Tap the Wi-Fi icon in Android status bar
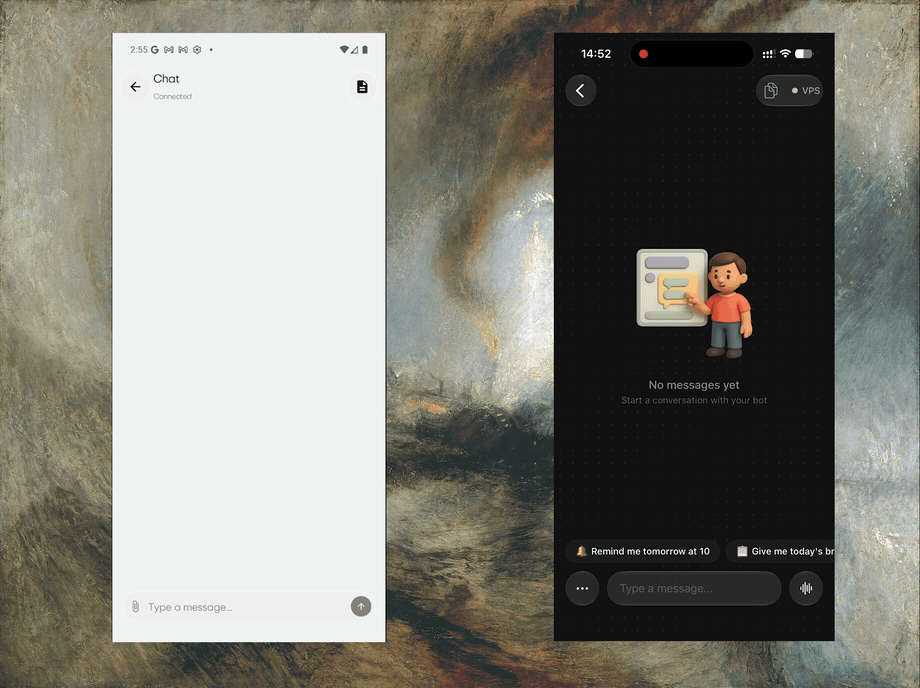Image resolution: width=920 pixels, height=688 pixels. tap(344, 50)
